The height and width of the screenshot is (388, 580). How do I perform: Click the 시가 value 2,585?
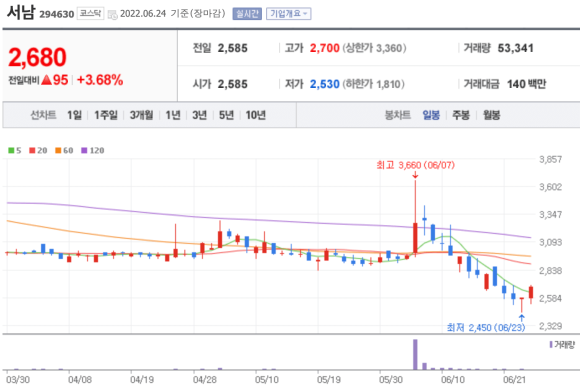[233, 84]
